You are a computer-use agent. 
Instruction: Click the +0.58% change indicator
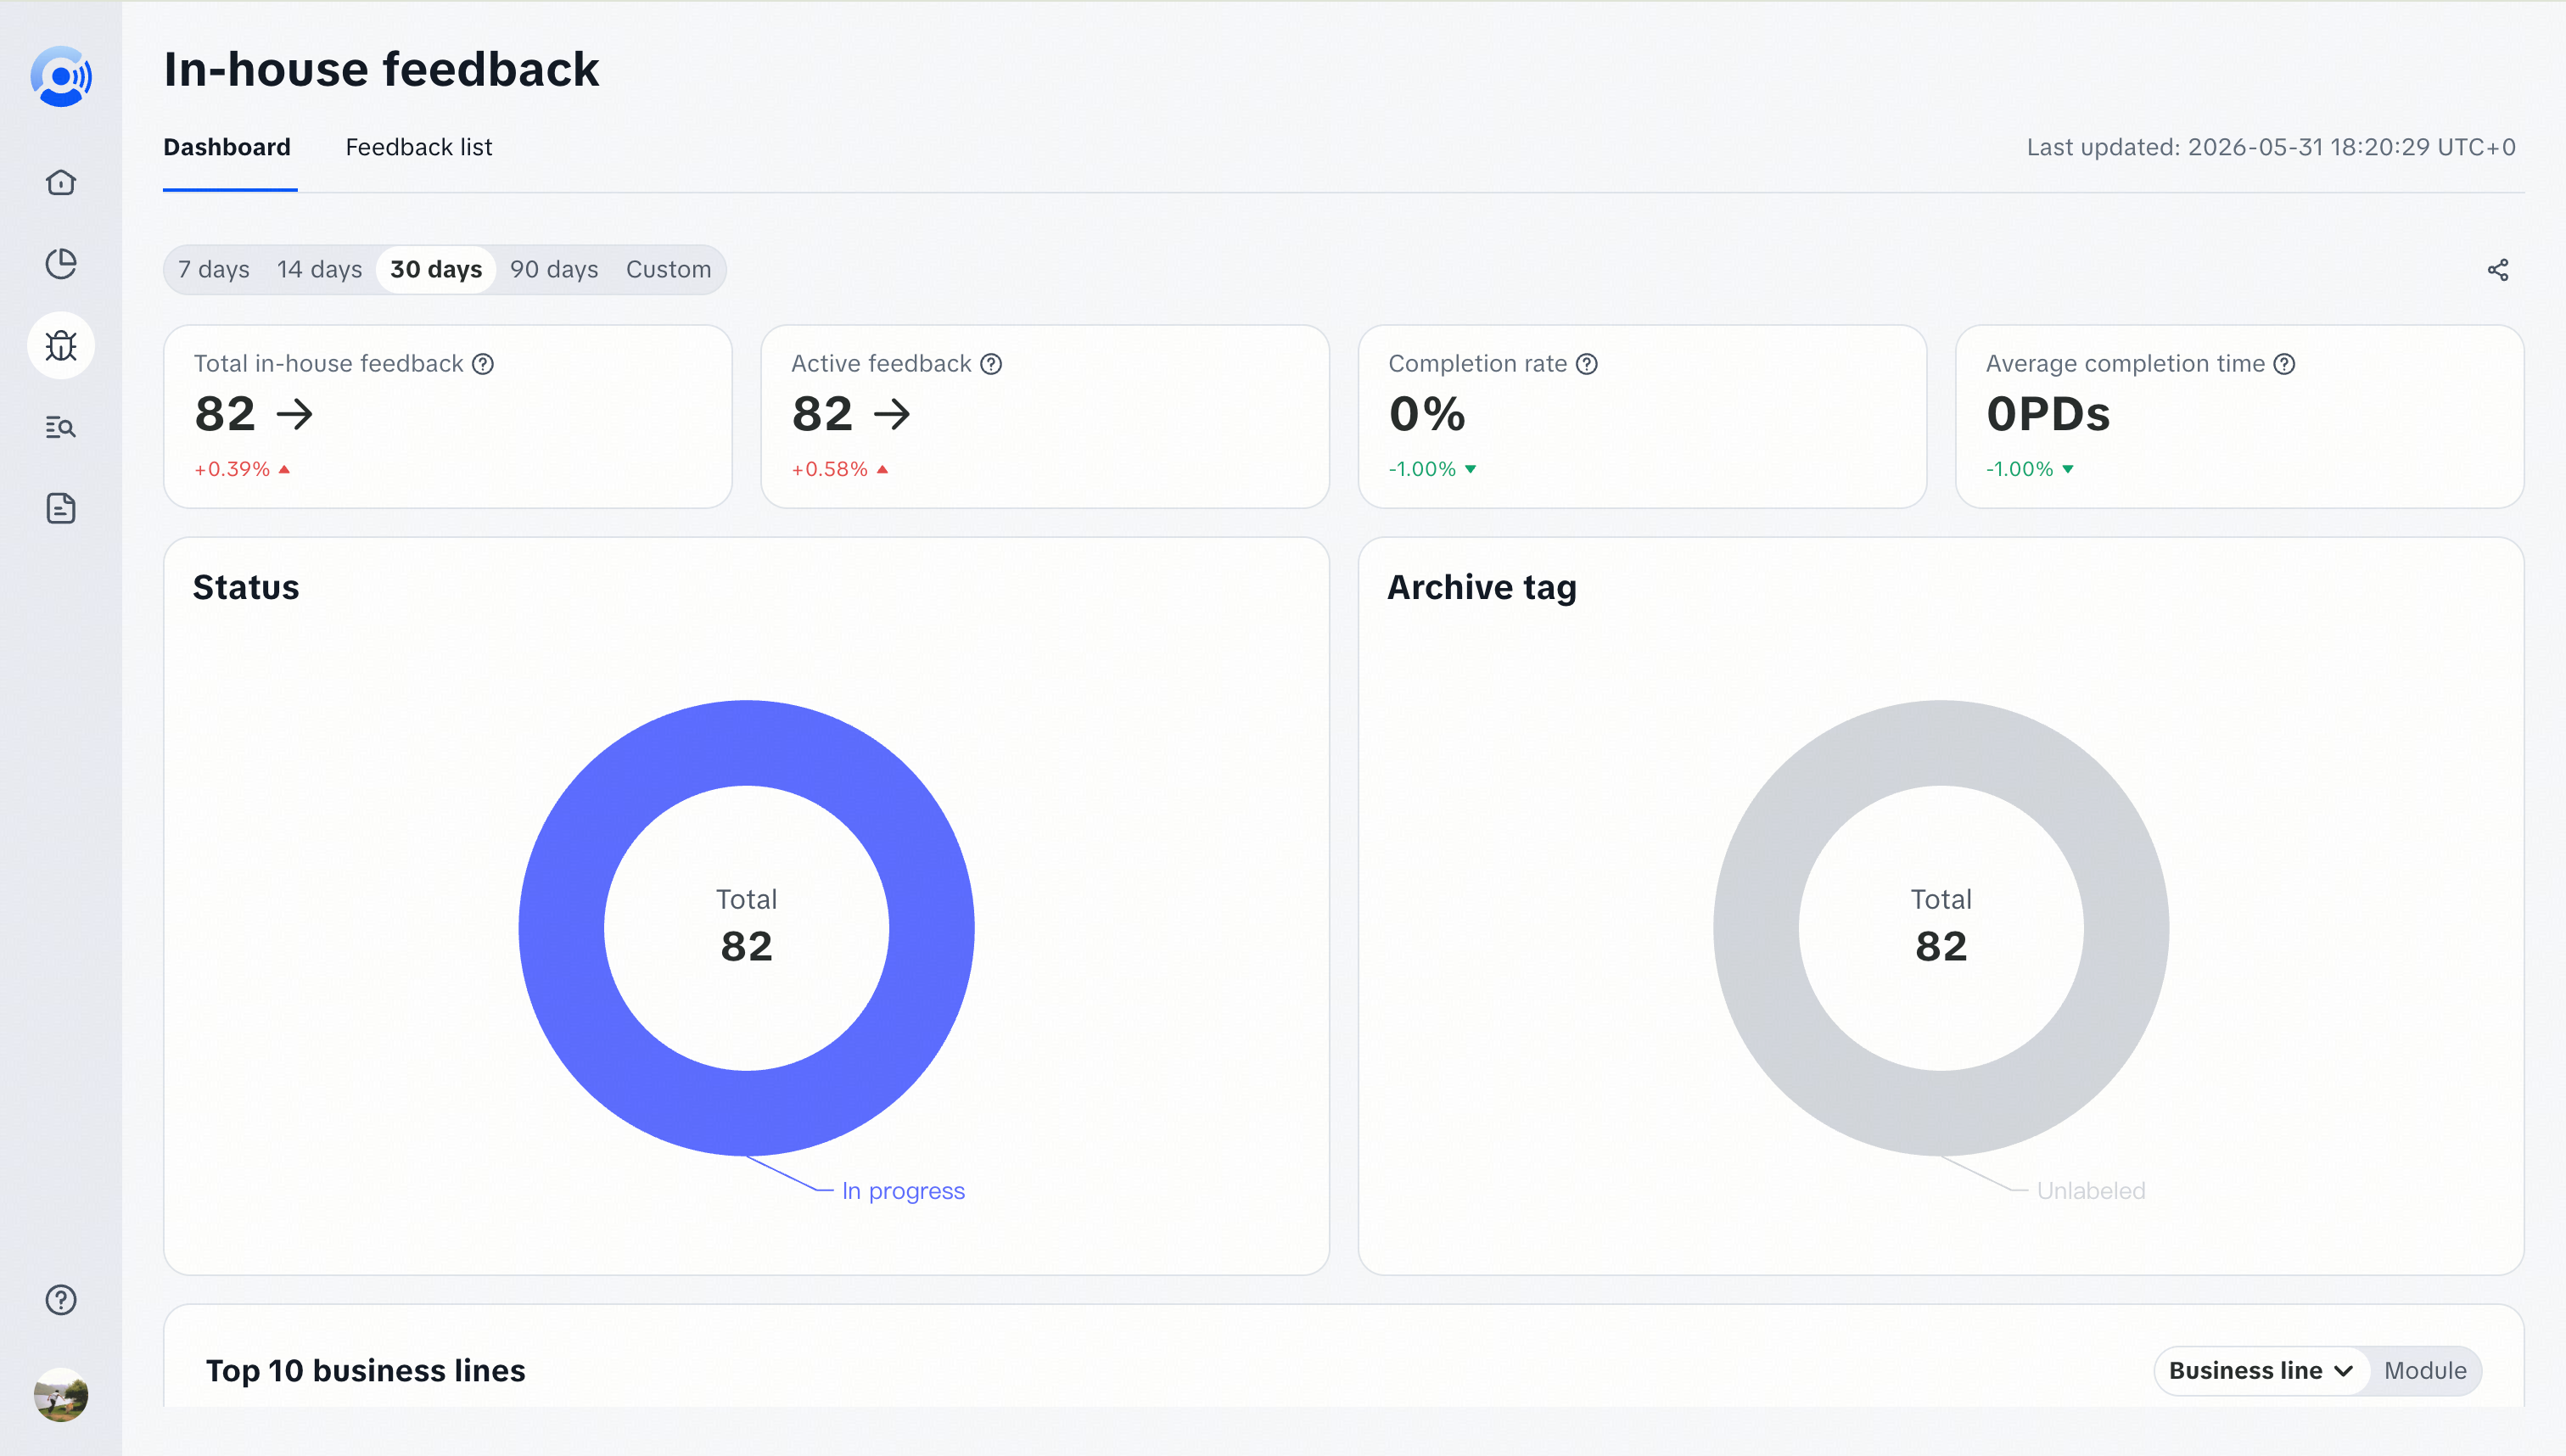click(x=840, y=469)
